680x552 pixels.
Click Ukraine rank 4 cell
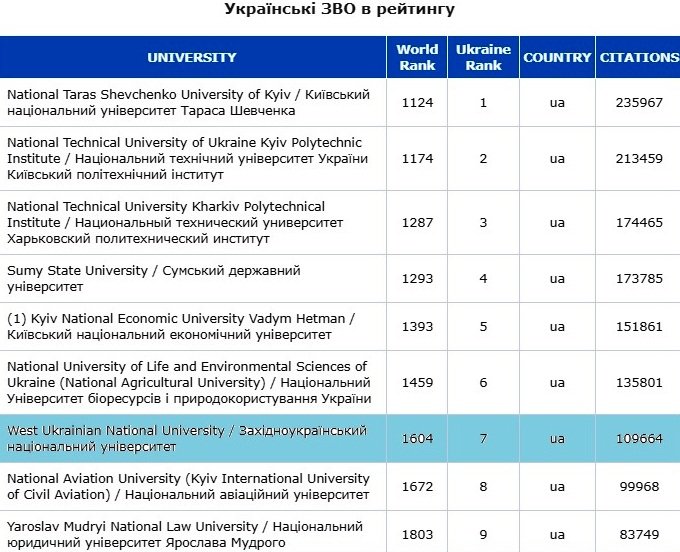(483, 279)
